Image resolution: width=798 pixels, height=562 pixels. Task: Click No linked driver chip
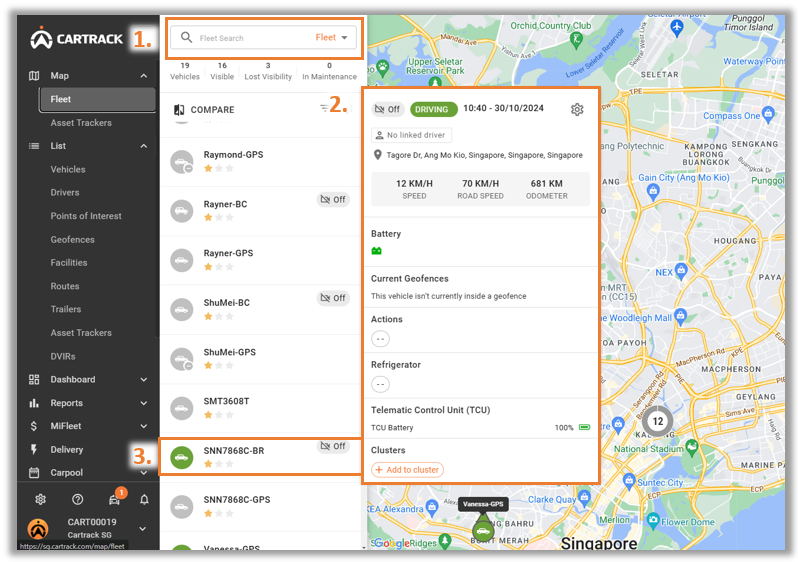point(411,135)
